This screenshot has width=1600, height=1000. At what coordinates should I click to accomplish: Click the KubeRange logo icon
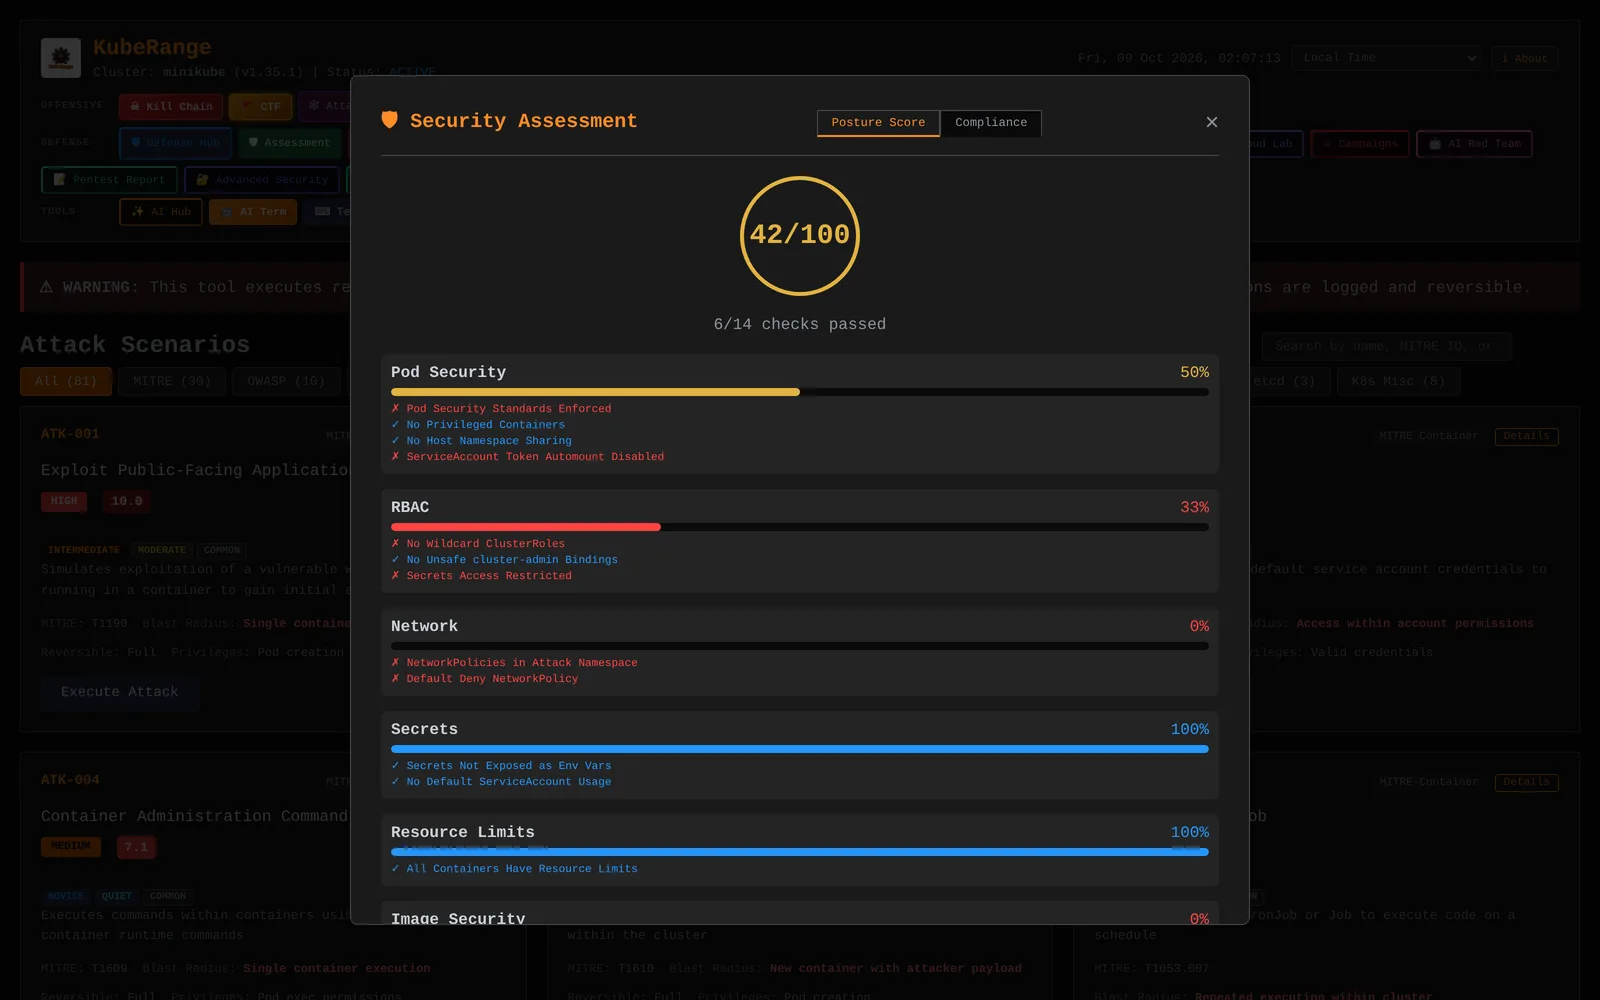pos(61,58)
